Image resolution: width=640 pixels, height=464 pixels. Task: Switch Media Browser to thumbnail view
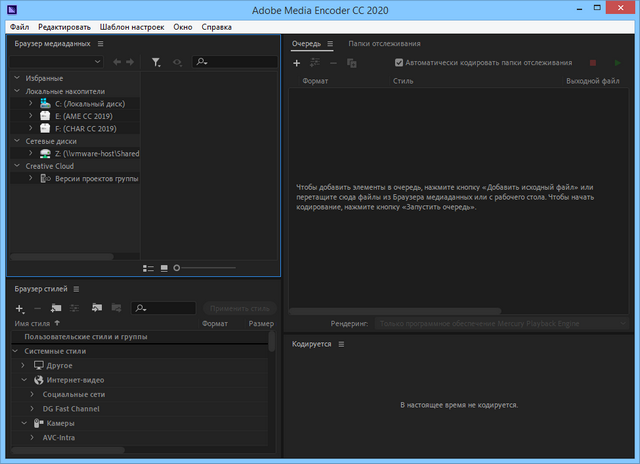(164, 268)
